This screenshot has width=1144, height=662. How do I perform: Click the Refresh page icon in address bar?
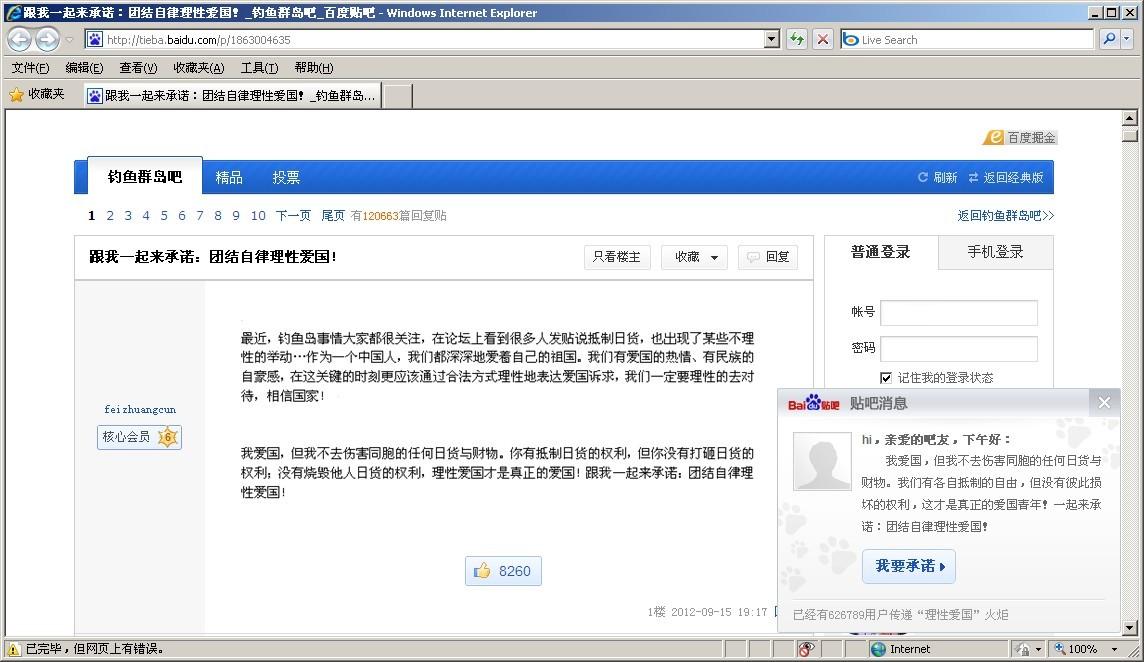click(x=797, y=39)
